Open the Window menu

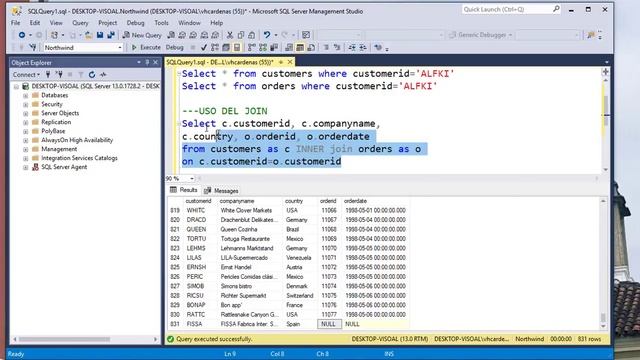pos(189,23)
